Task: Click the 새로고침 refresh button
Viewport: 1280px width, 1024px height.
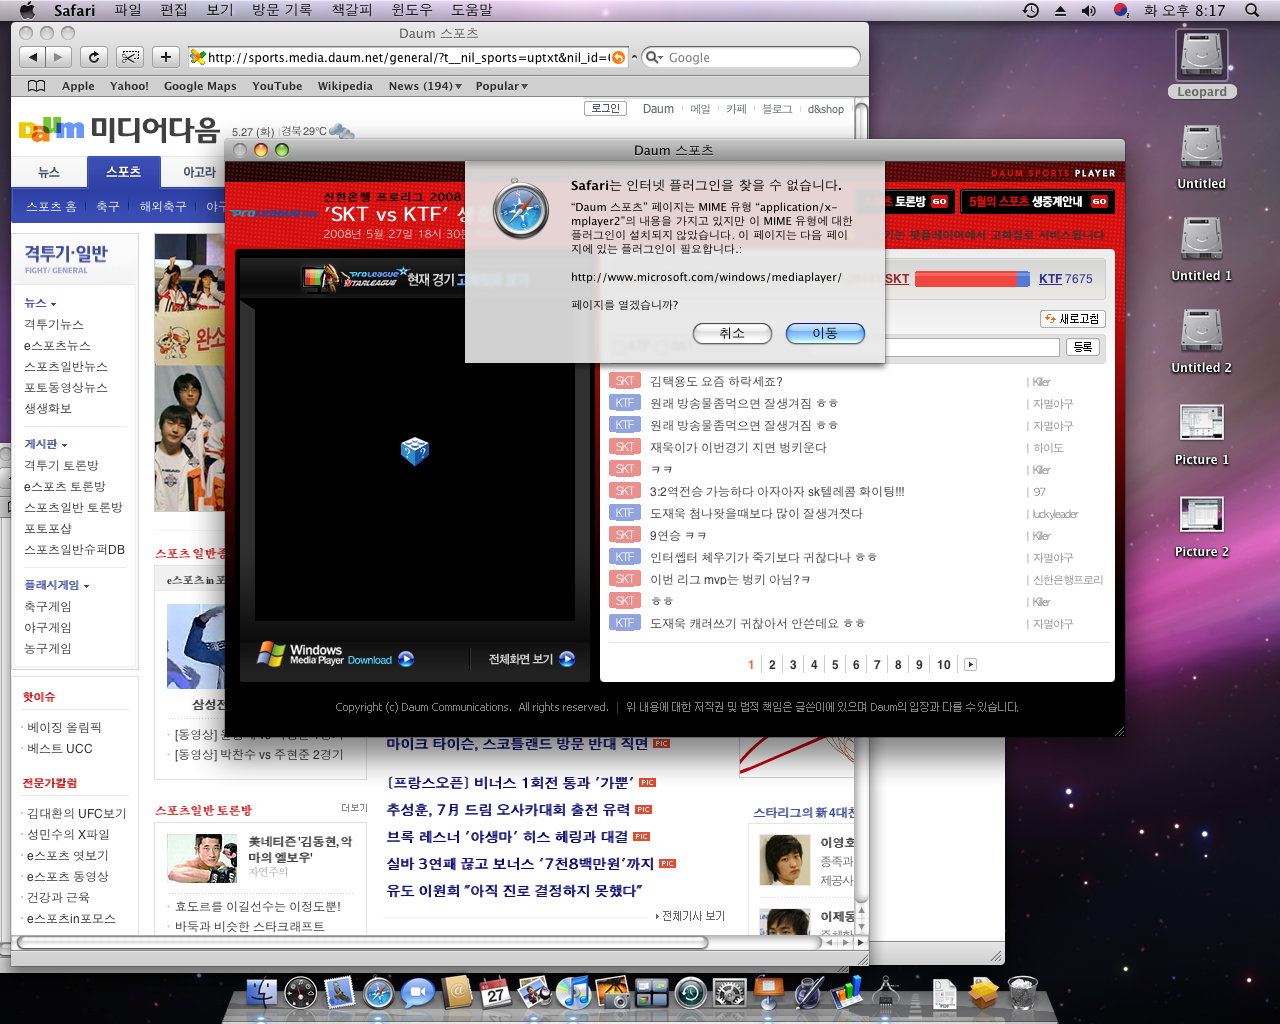Action: (x=1071, y=319)
